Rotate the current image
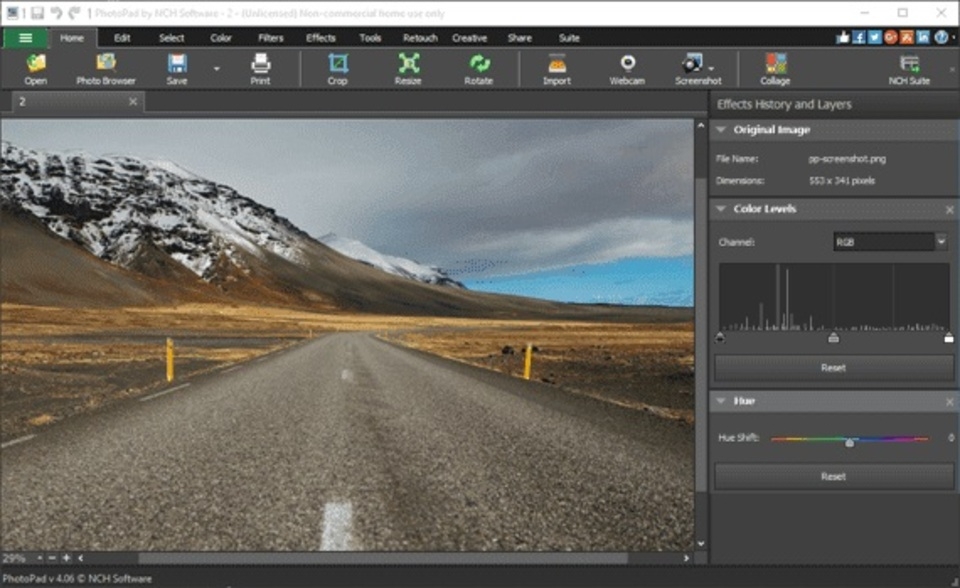This screenshot has width=960, height=588. coord(479,68)
